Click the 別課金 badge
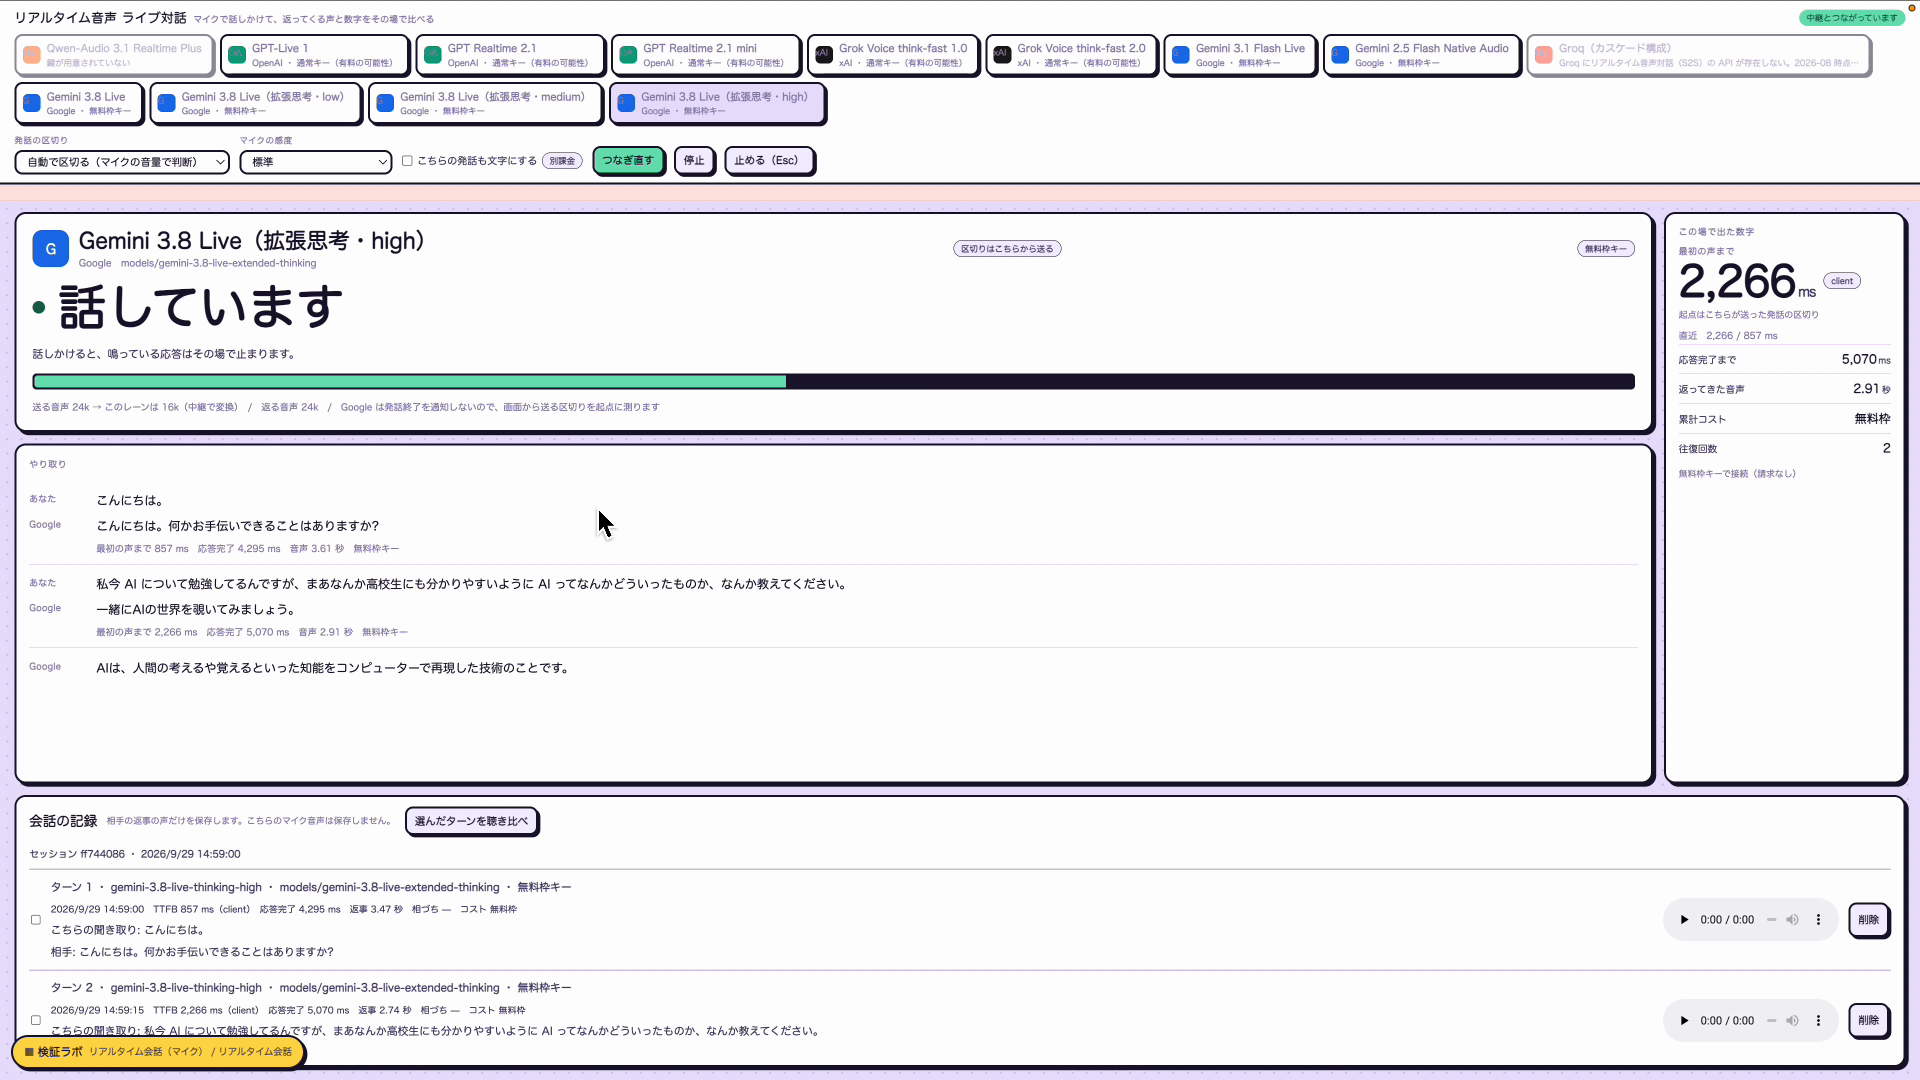The width and height of the screenshot is (1920, 1080). tap(562, 161)
